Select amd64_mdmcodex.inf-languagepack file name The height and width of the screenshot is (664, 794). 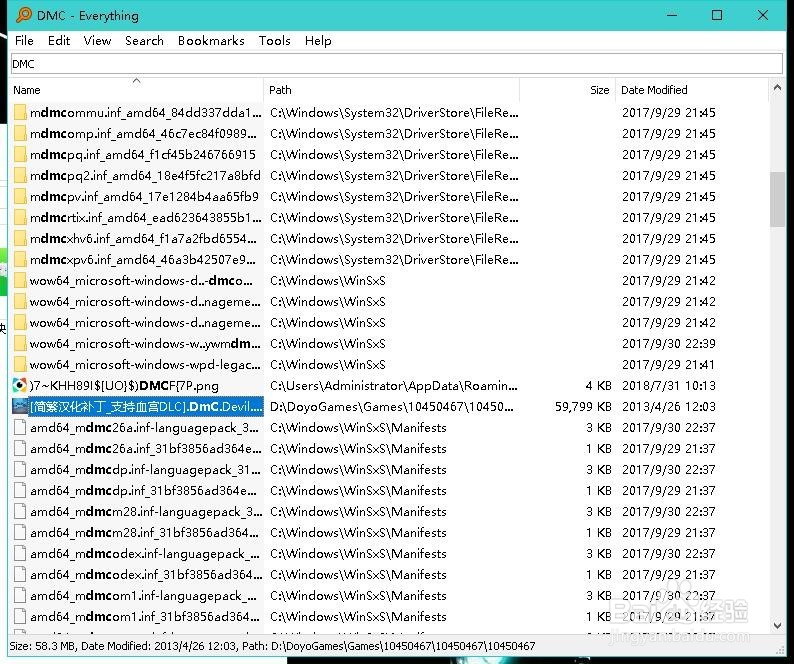145,554
